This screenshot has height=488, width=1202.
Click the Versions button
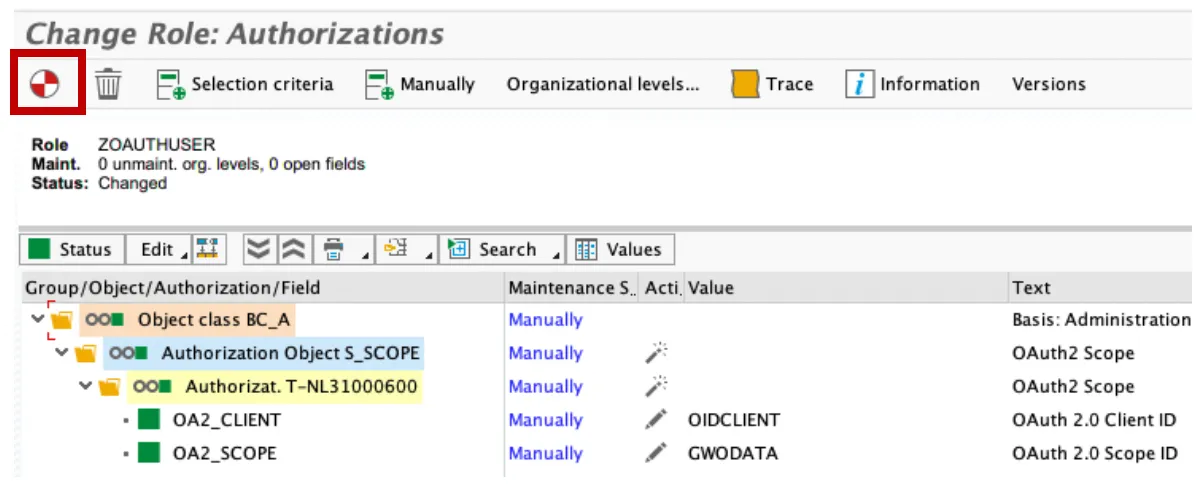pos(1048,85)
